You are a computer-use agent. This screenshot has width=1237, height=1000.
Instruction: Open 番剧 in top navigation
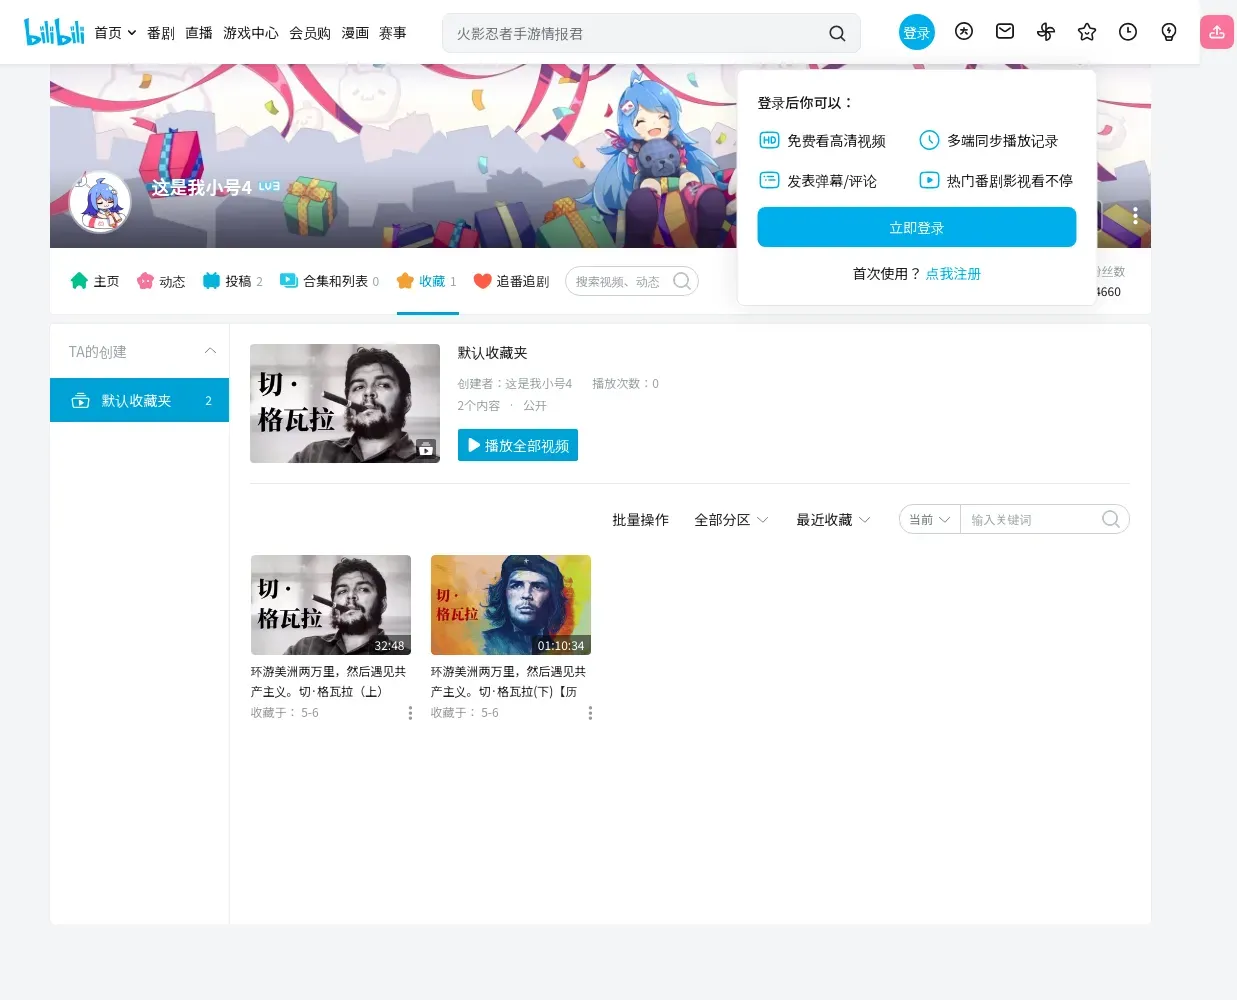click(161, 33)
